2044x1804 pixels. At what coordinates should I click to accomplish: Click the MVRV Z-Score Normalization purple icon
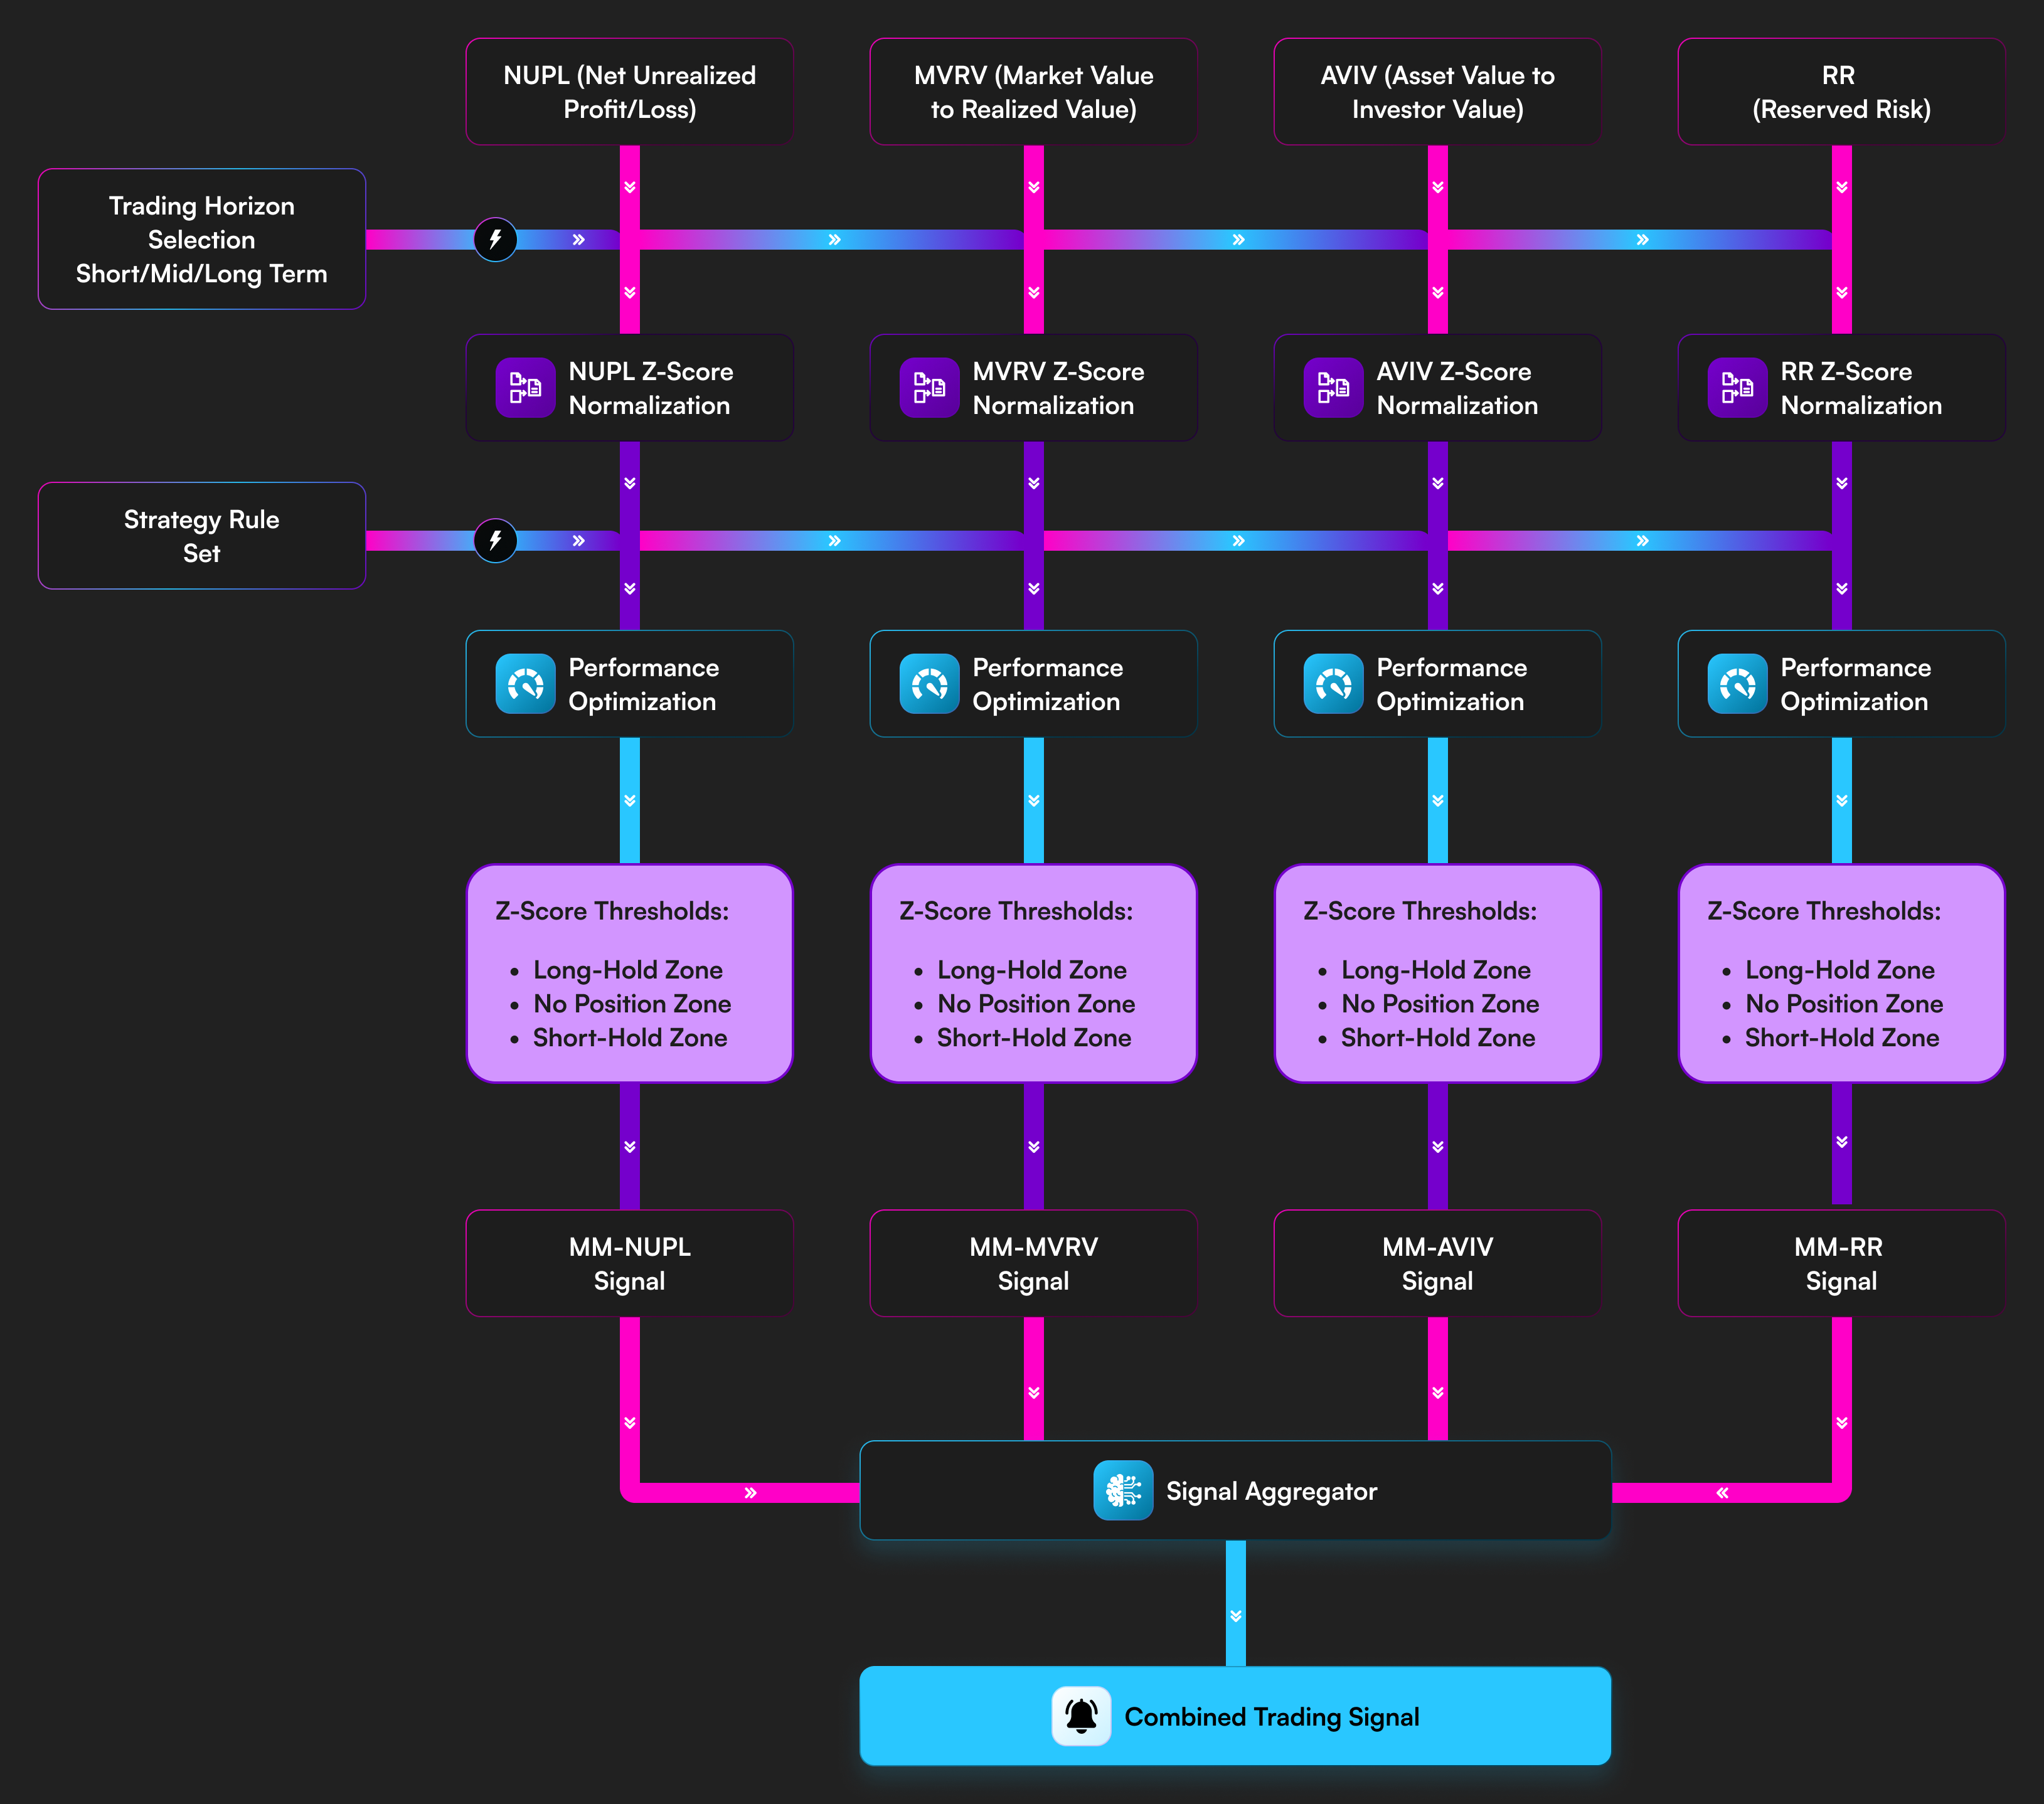[x=929, y=387]
